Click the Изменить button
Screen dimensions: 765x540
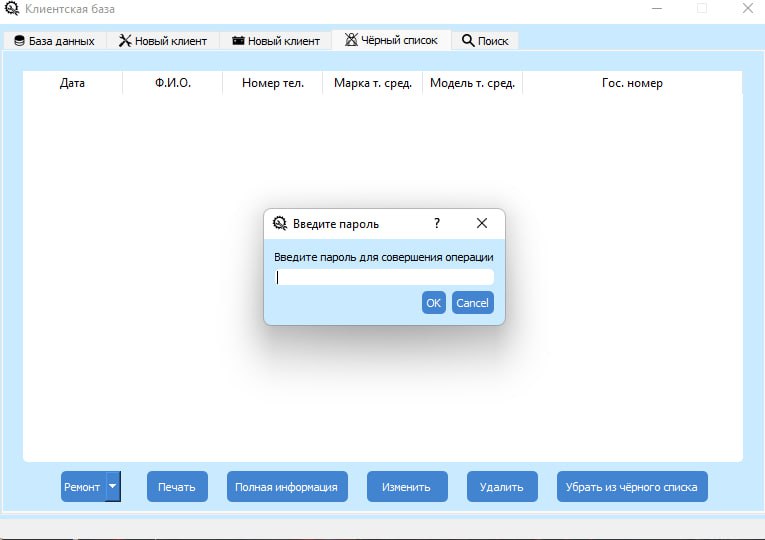click(x=407, y=486)
